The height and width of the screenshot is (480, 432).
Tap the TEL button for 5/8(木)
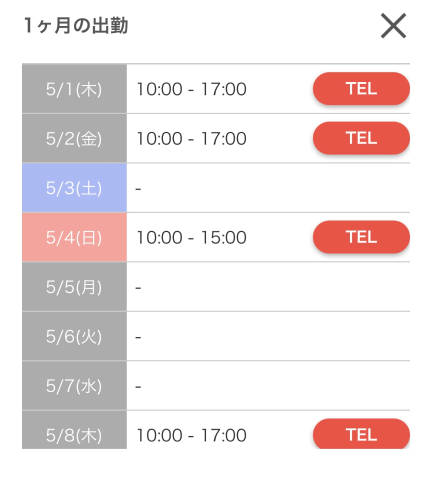tap(361, 434)
